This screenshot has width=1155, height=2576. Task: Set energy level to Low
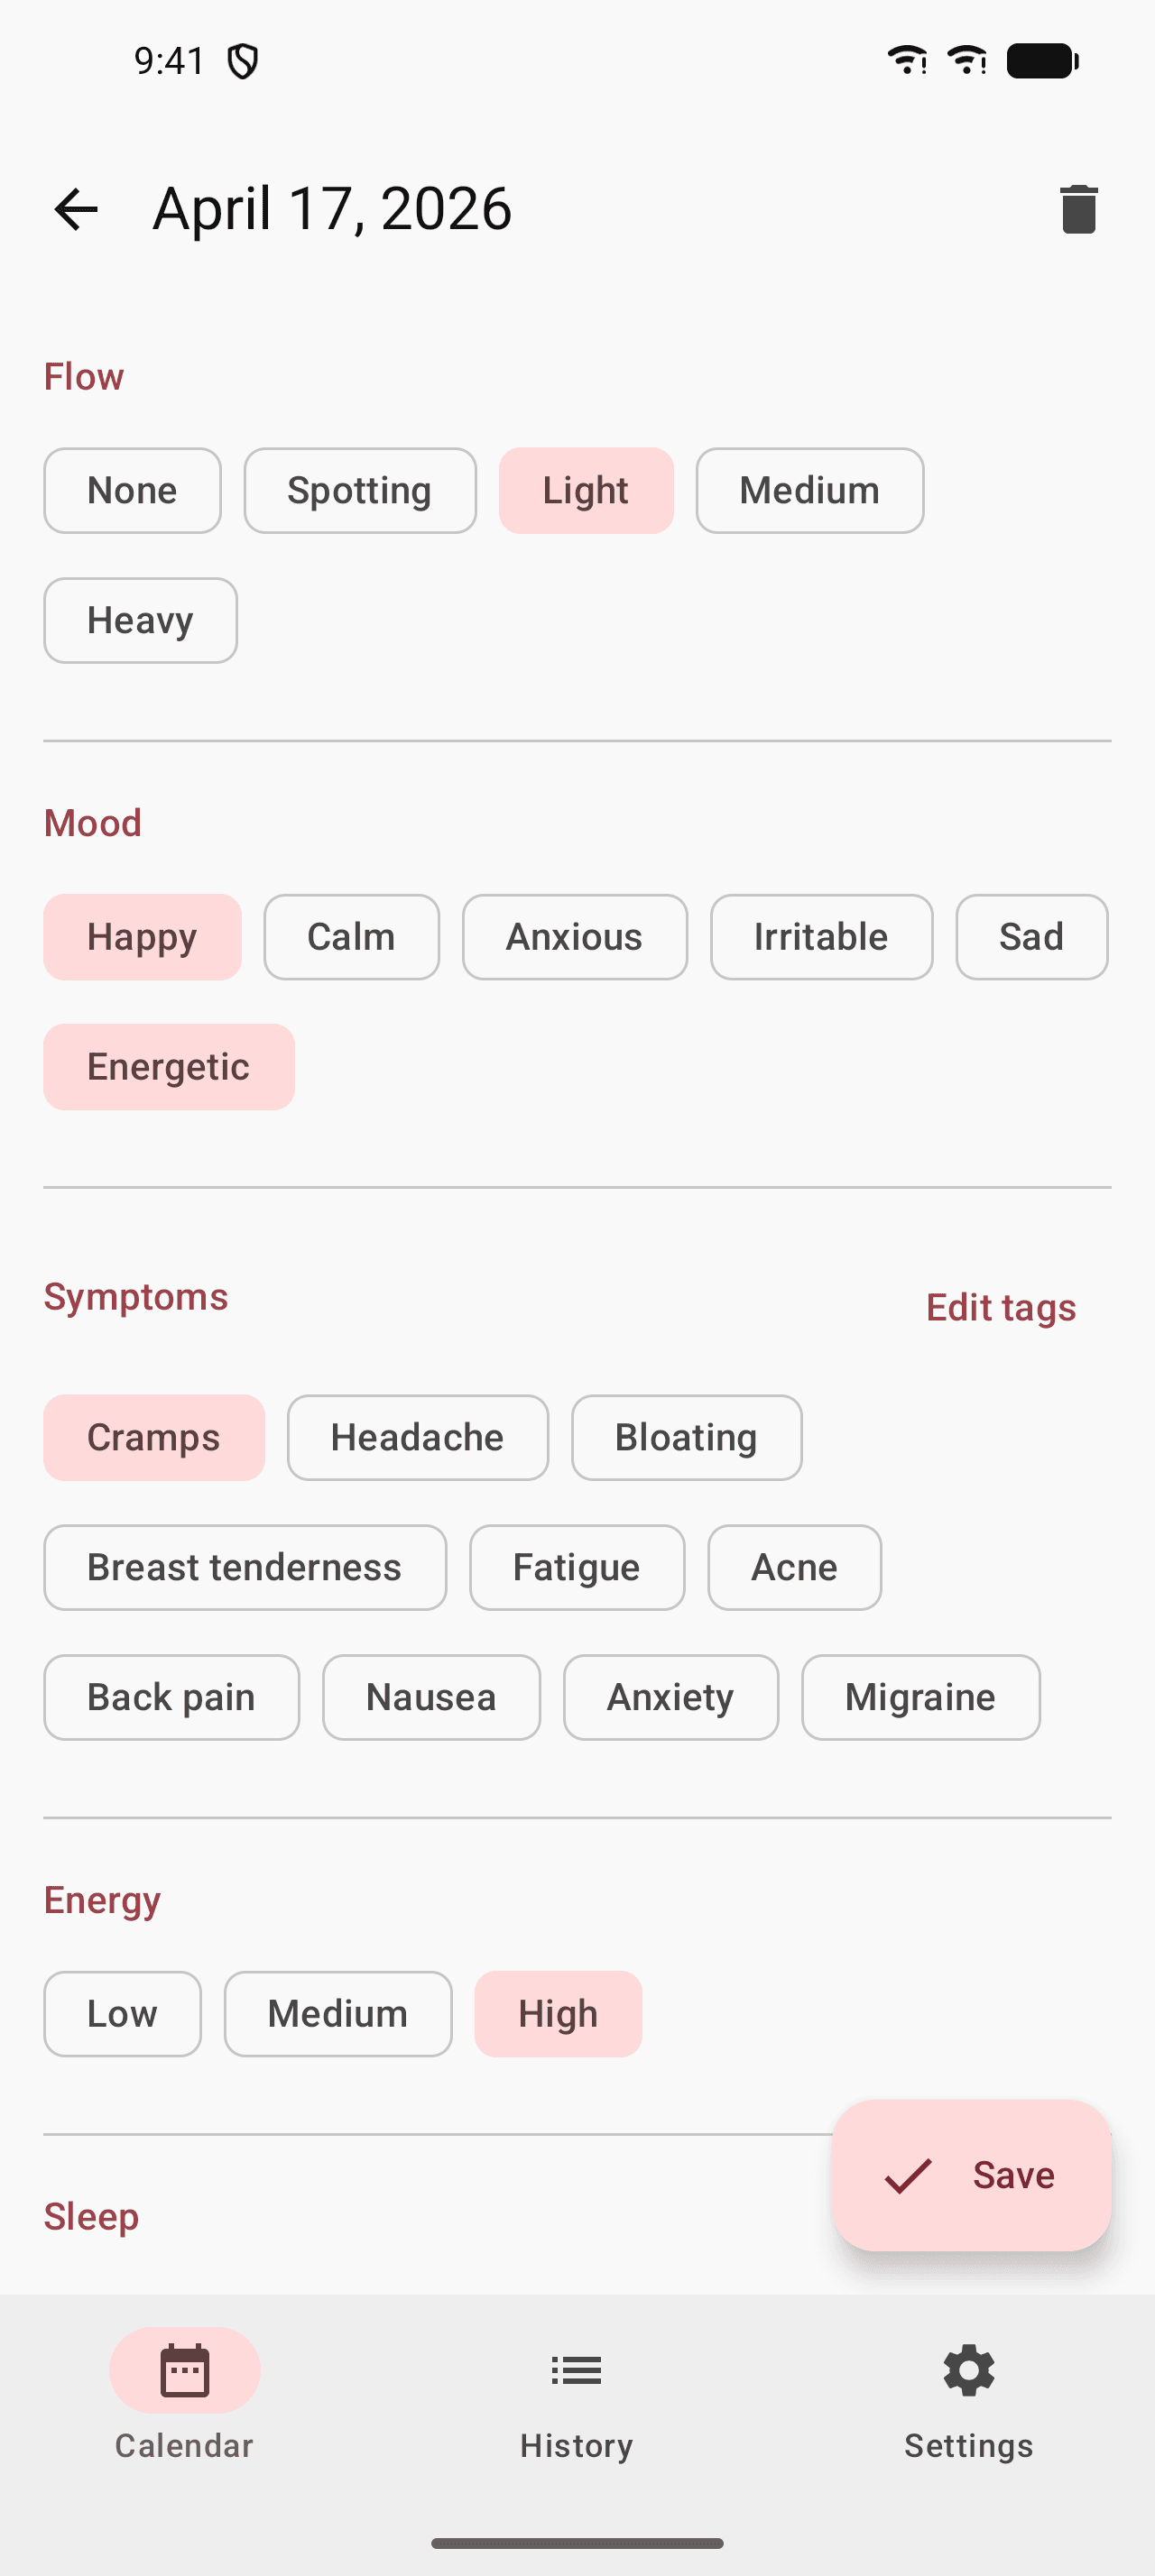122,2014
